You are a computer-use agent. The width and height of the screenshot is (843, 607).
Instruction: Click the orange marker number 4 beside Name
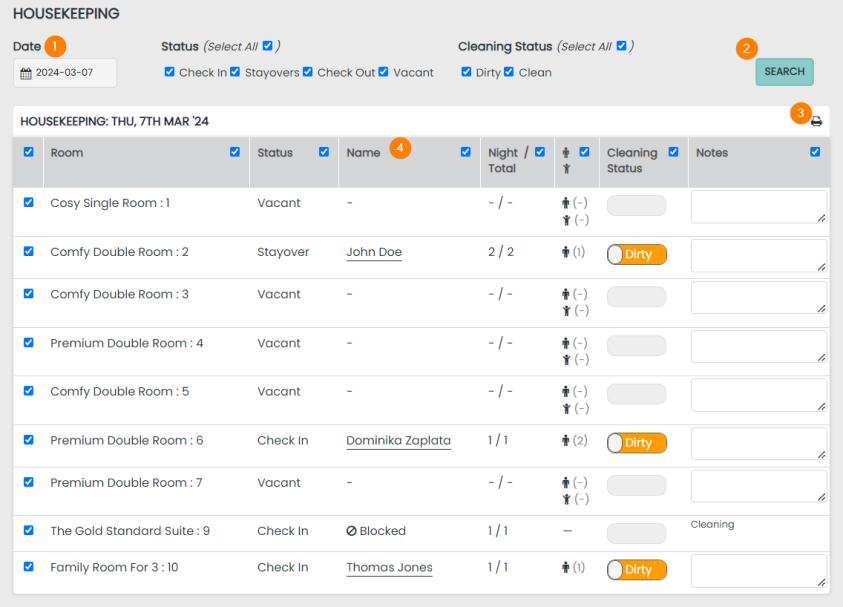click(x=400, y=148)
